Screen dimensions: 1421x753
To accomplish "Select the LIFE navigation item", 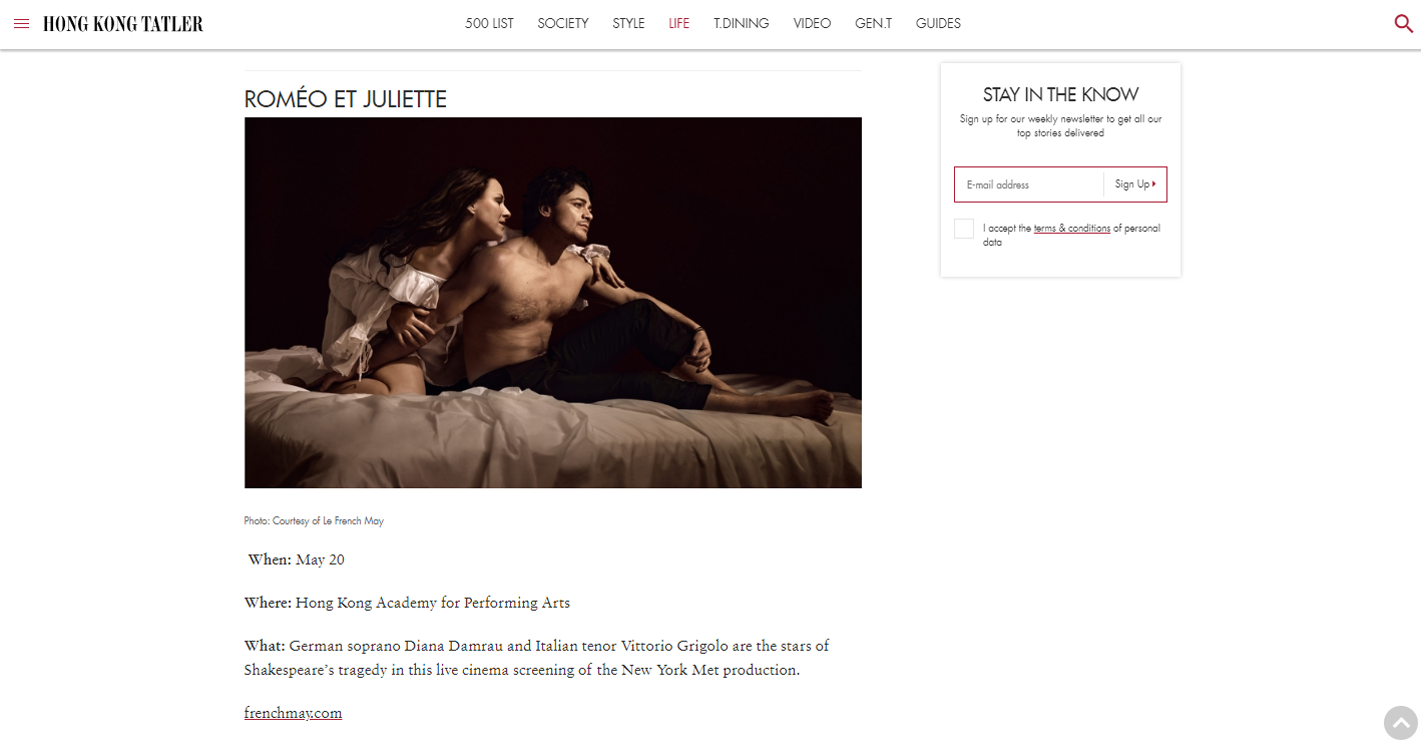I will (679, 23).
